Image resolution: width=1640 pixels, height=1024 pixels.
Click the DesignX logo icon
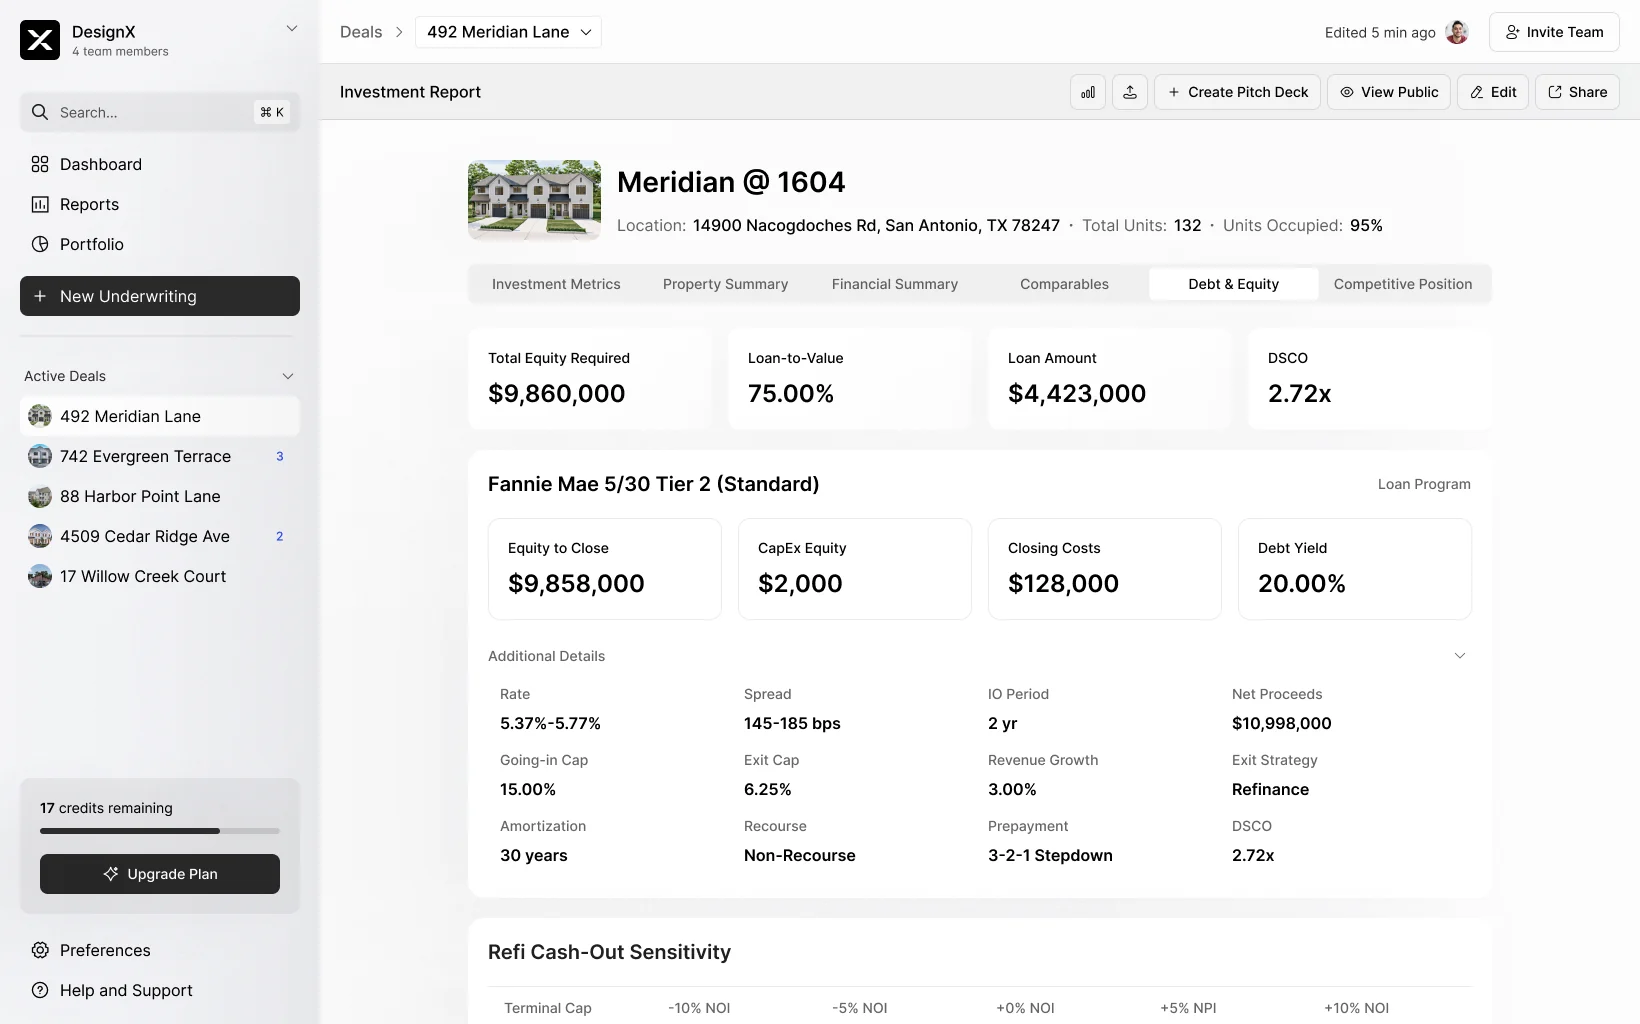click(x=40, y=40)
